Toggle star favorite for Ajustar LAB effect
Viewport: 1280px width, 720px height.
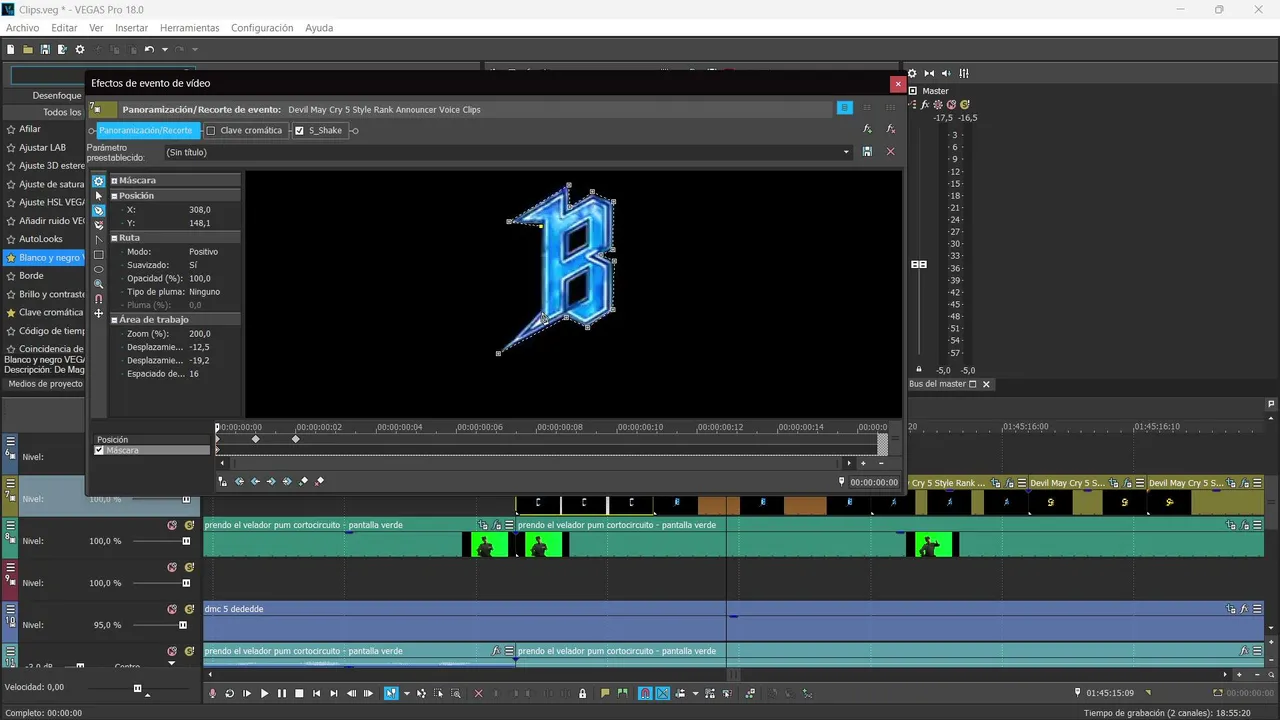[x=11, y=147]
